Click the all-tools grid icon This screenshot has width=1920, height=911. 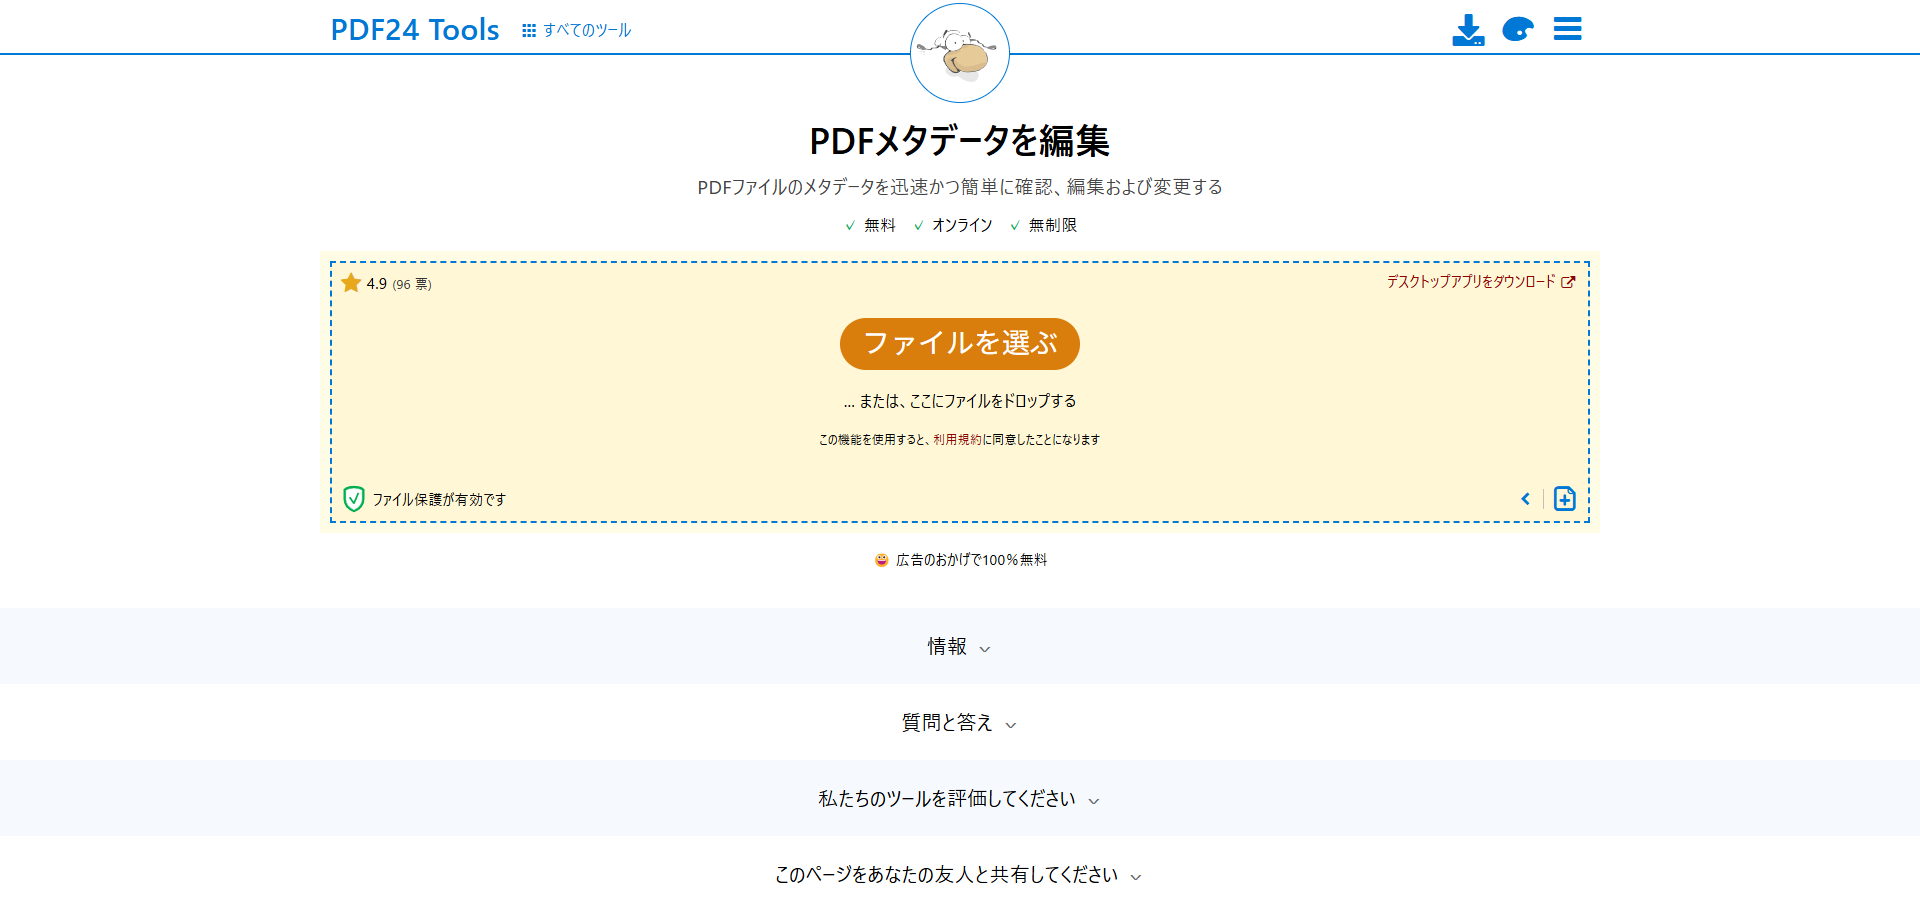(529, 31)
